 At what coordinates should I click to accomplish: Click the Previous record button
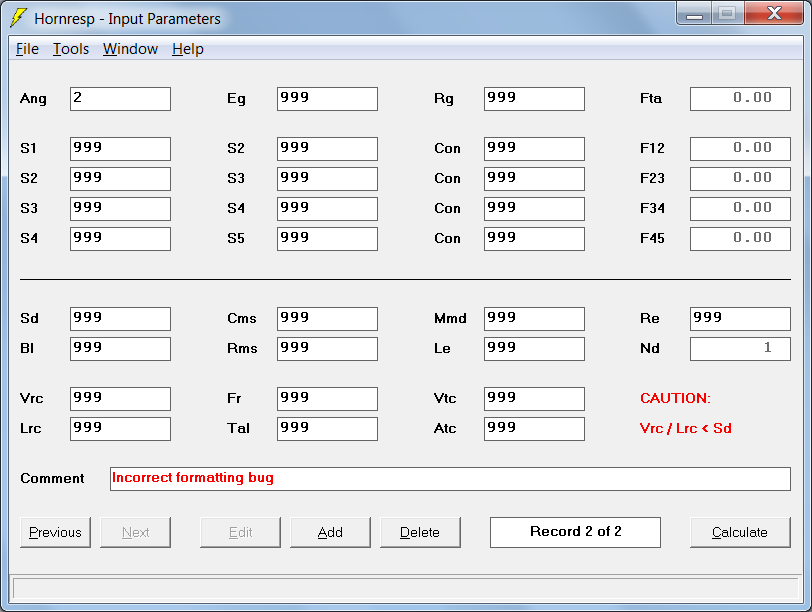tap(55, 532)
